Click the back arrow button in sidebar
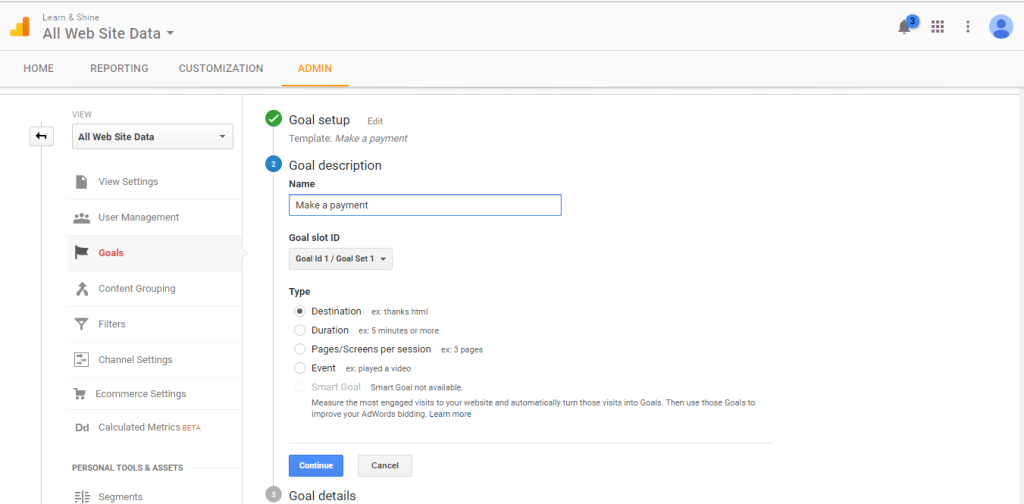The width and height of the screenshot is (1024, 504). tap(42, 136)
